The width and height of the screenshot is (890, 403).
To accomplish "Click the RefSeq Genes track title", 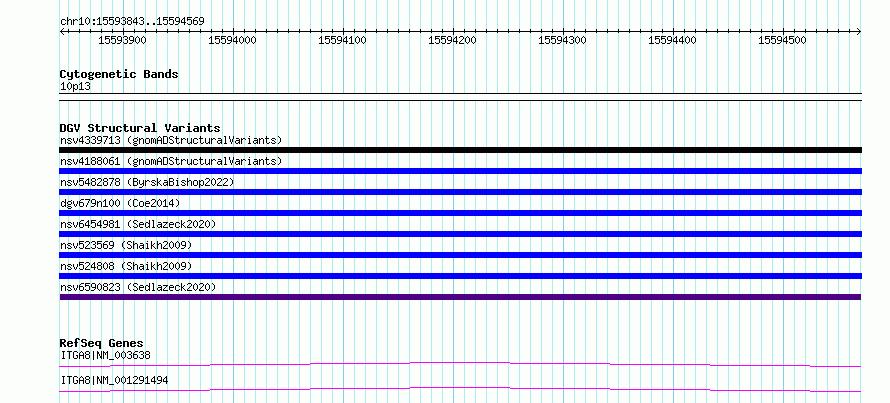I will (102, 343).
